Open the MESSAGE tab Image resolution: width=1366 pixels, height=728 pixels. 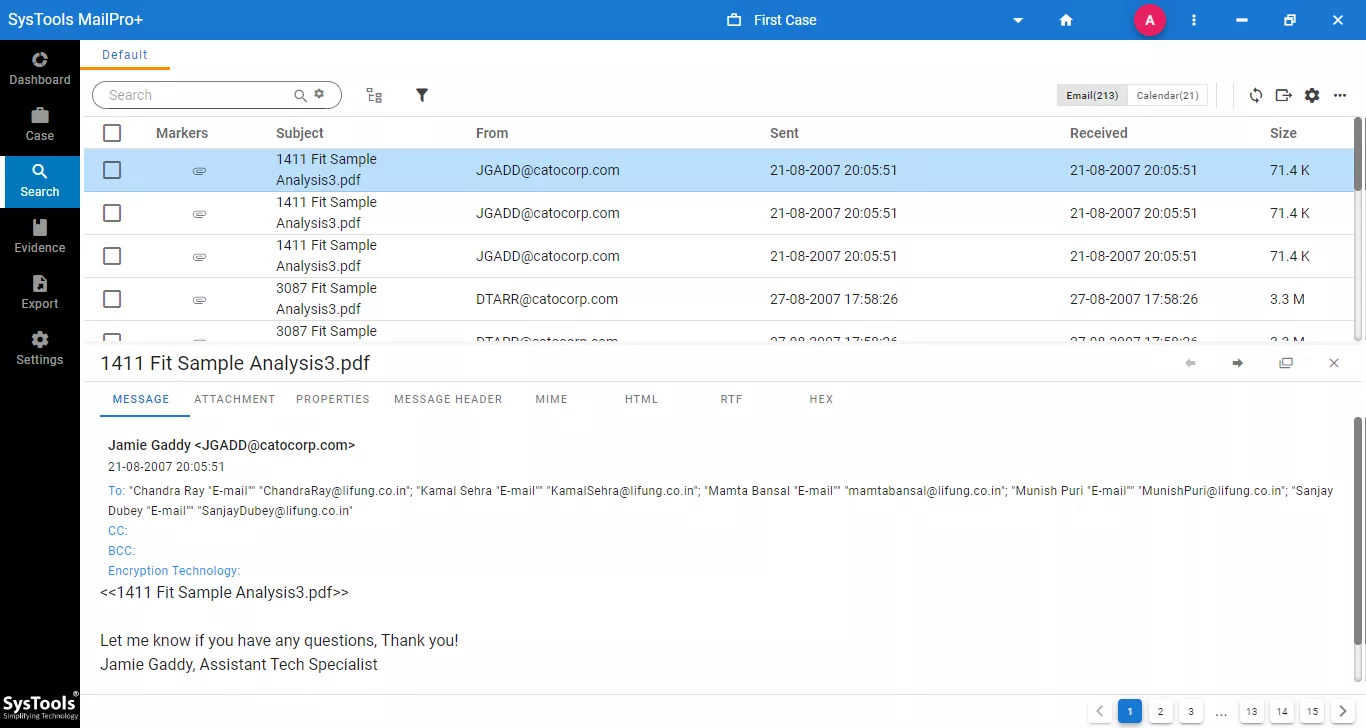(x=141, y=399)
